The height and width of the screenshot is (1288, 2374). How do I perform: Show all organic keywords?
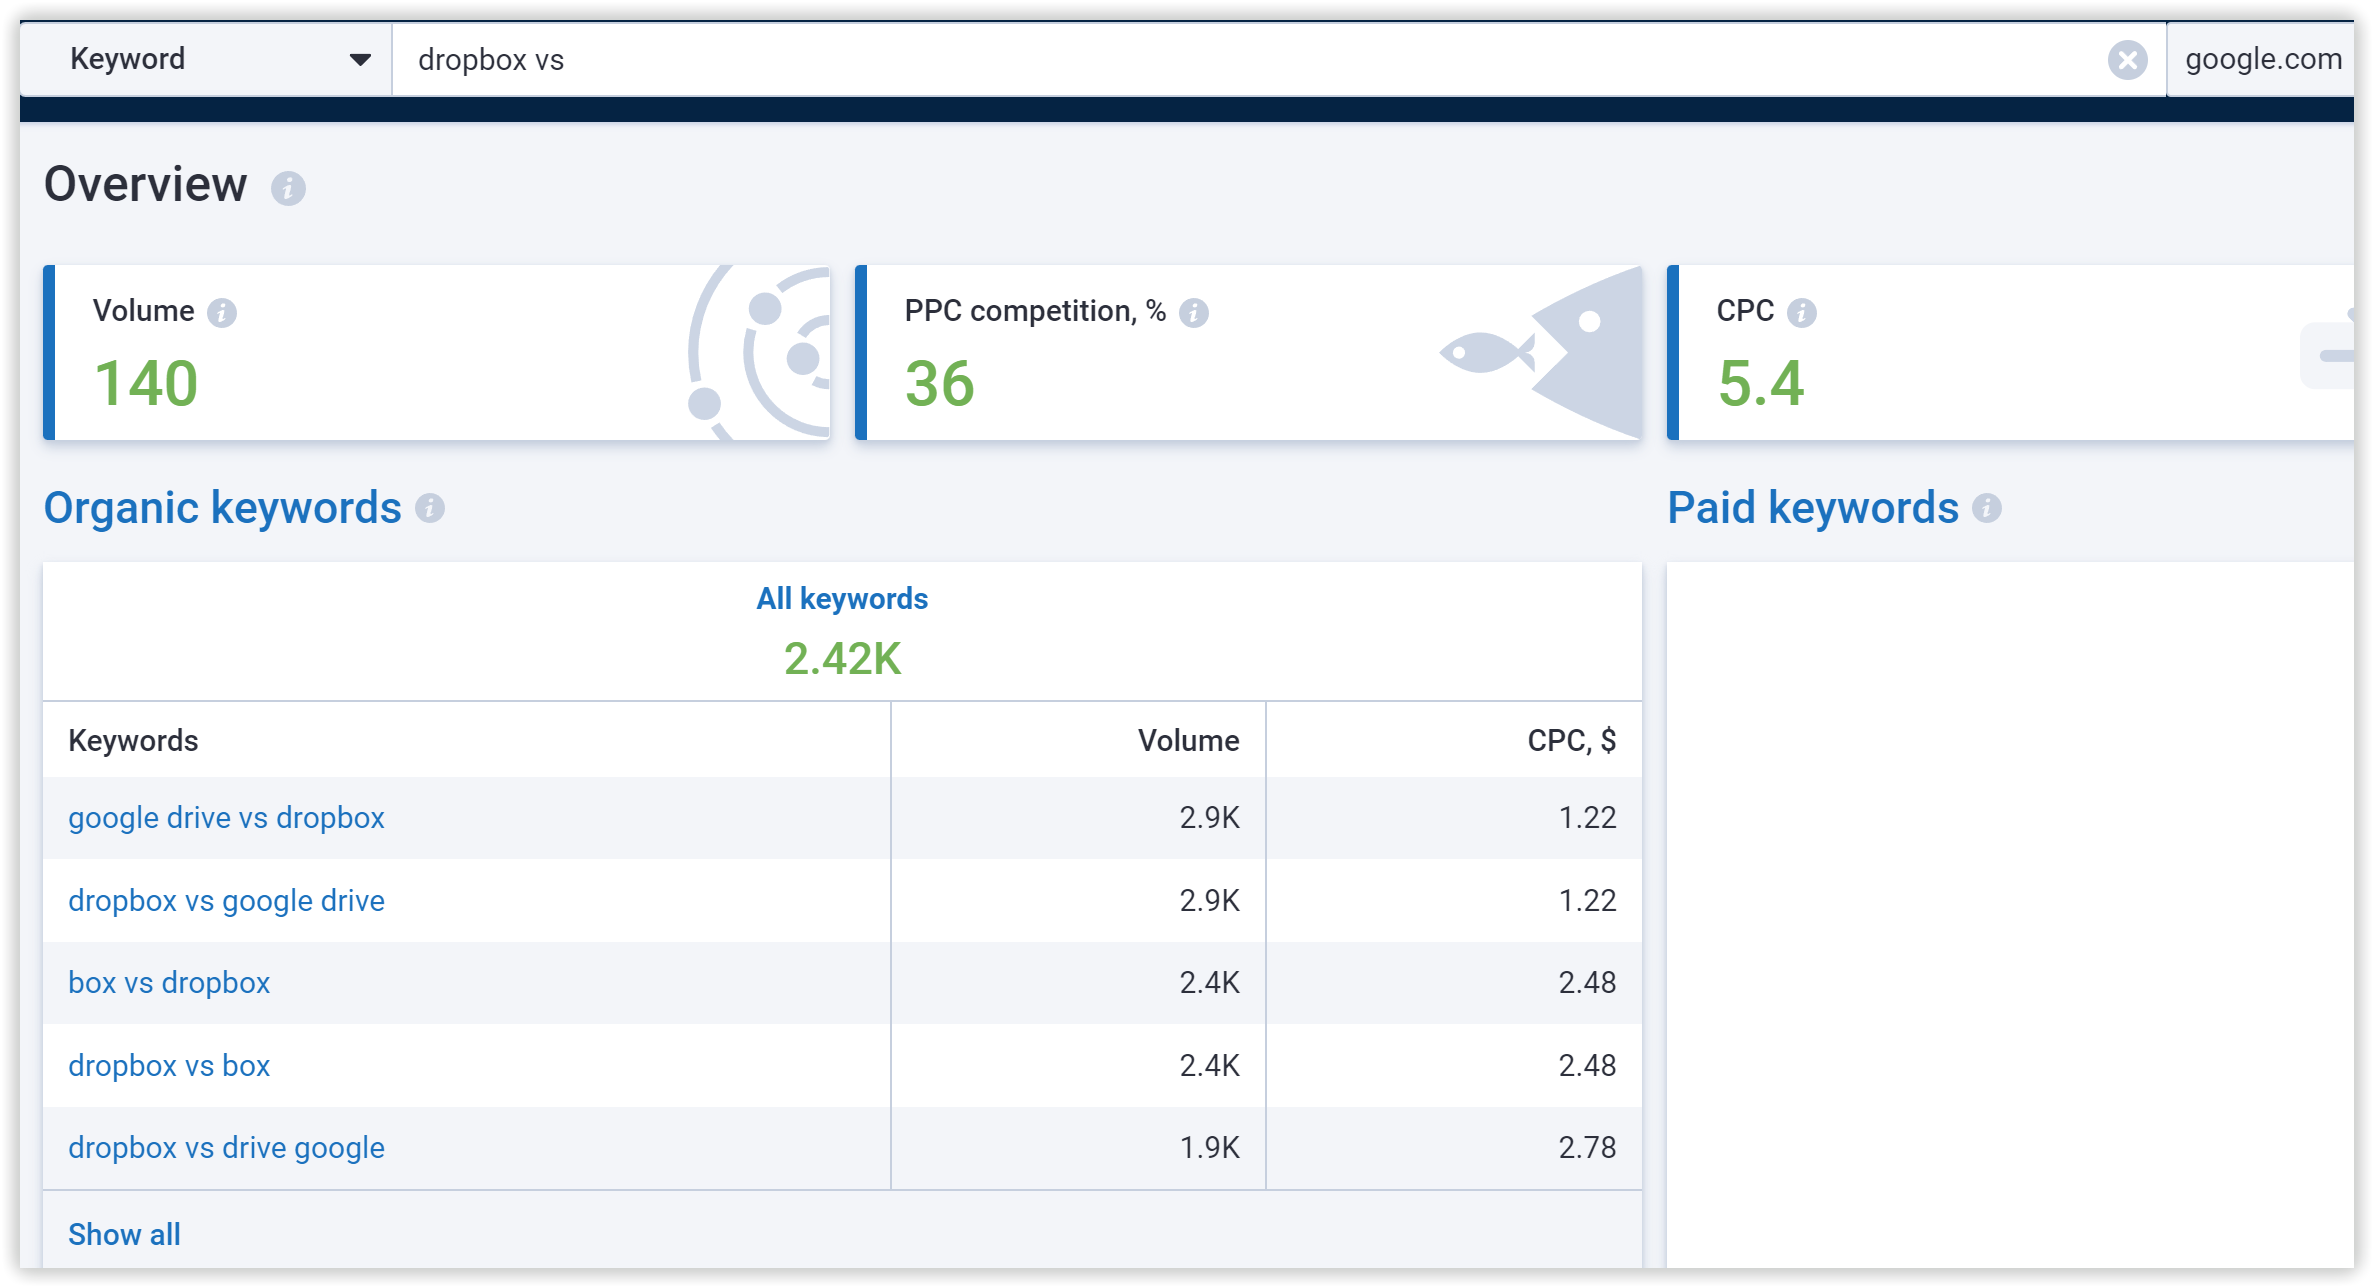(124, 1234)
